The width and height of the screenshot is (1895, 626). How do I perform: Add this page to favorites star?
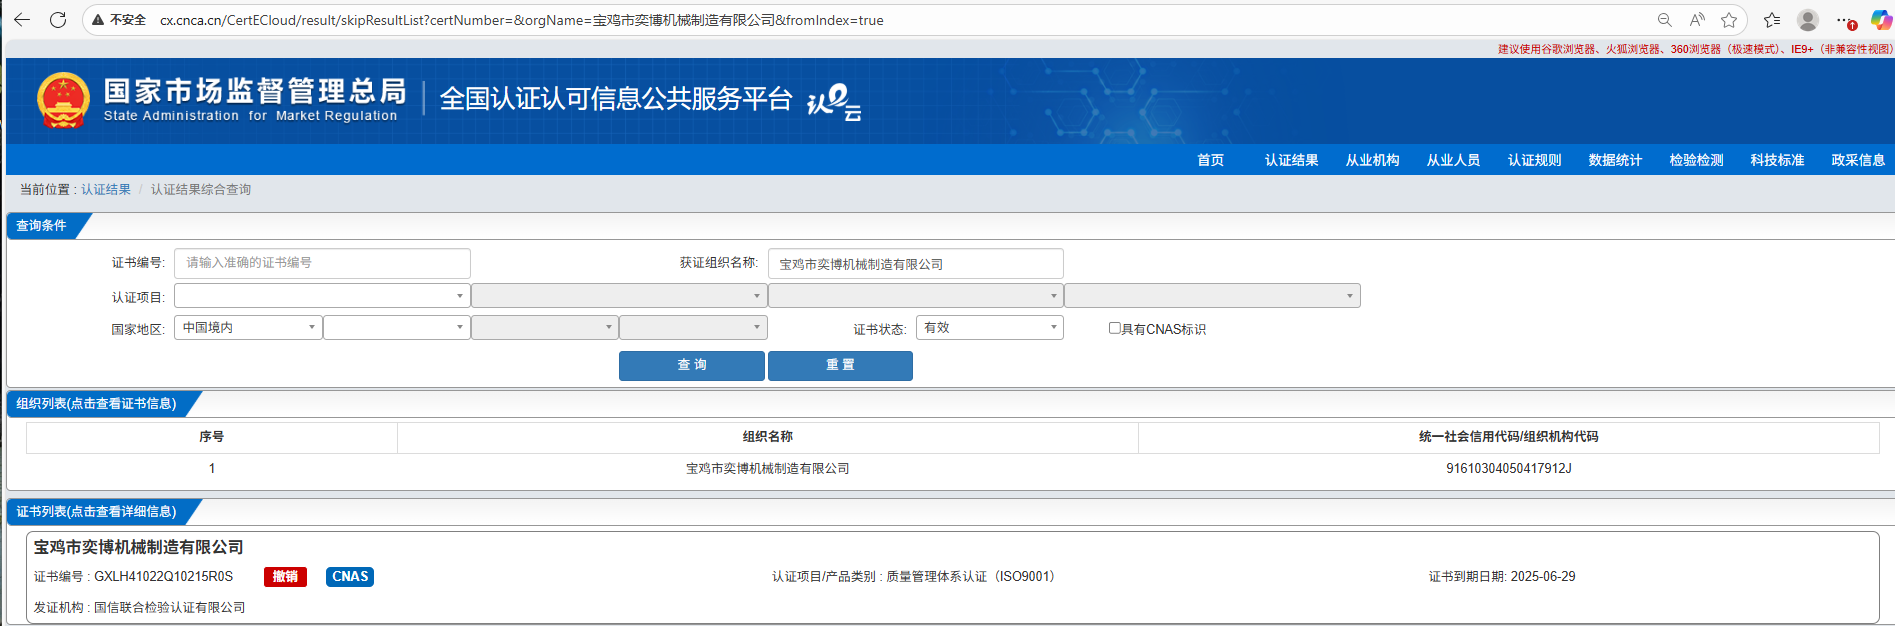point(1729,20)
